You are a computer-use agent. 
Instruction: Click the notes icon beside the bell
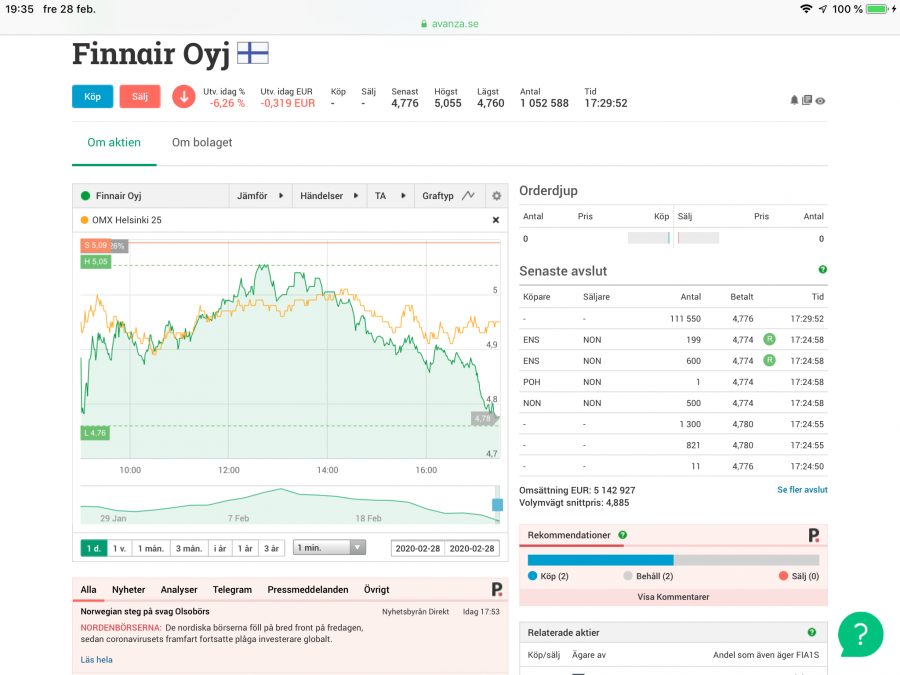coord(807,100)
